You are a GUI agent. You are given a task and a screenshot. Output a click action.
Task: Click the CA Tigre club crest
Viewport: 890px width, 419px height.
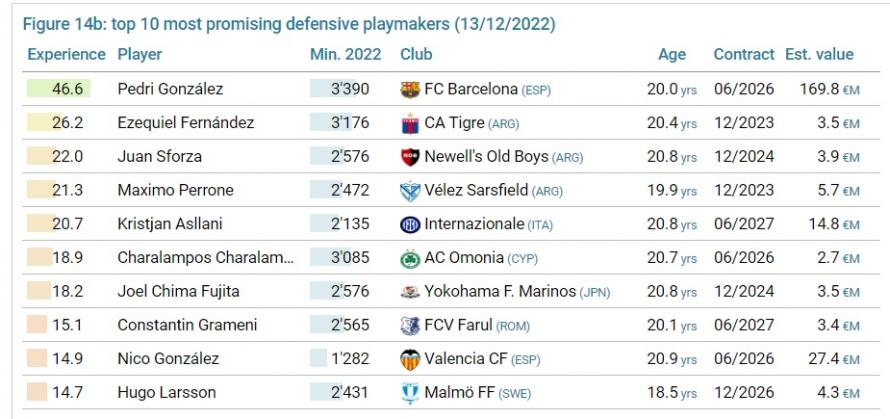(410, 124)
